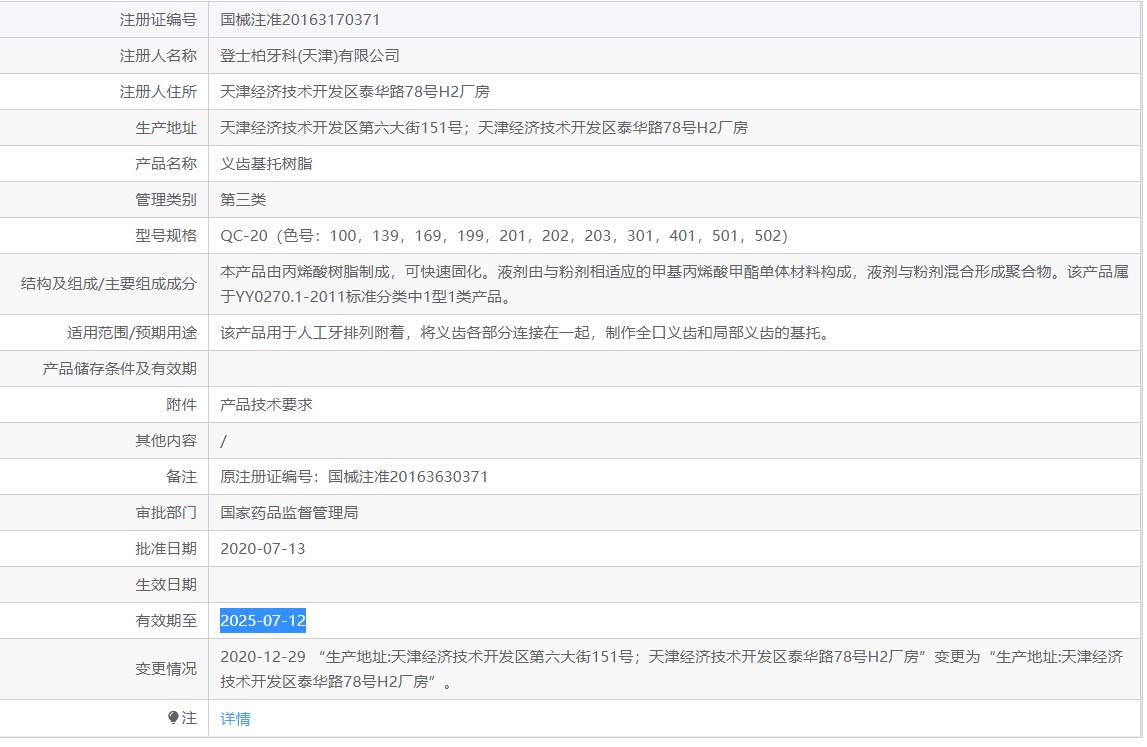Click remark 原注册证编号：国械注准20163630371

click(354, 476)
